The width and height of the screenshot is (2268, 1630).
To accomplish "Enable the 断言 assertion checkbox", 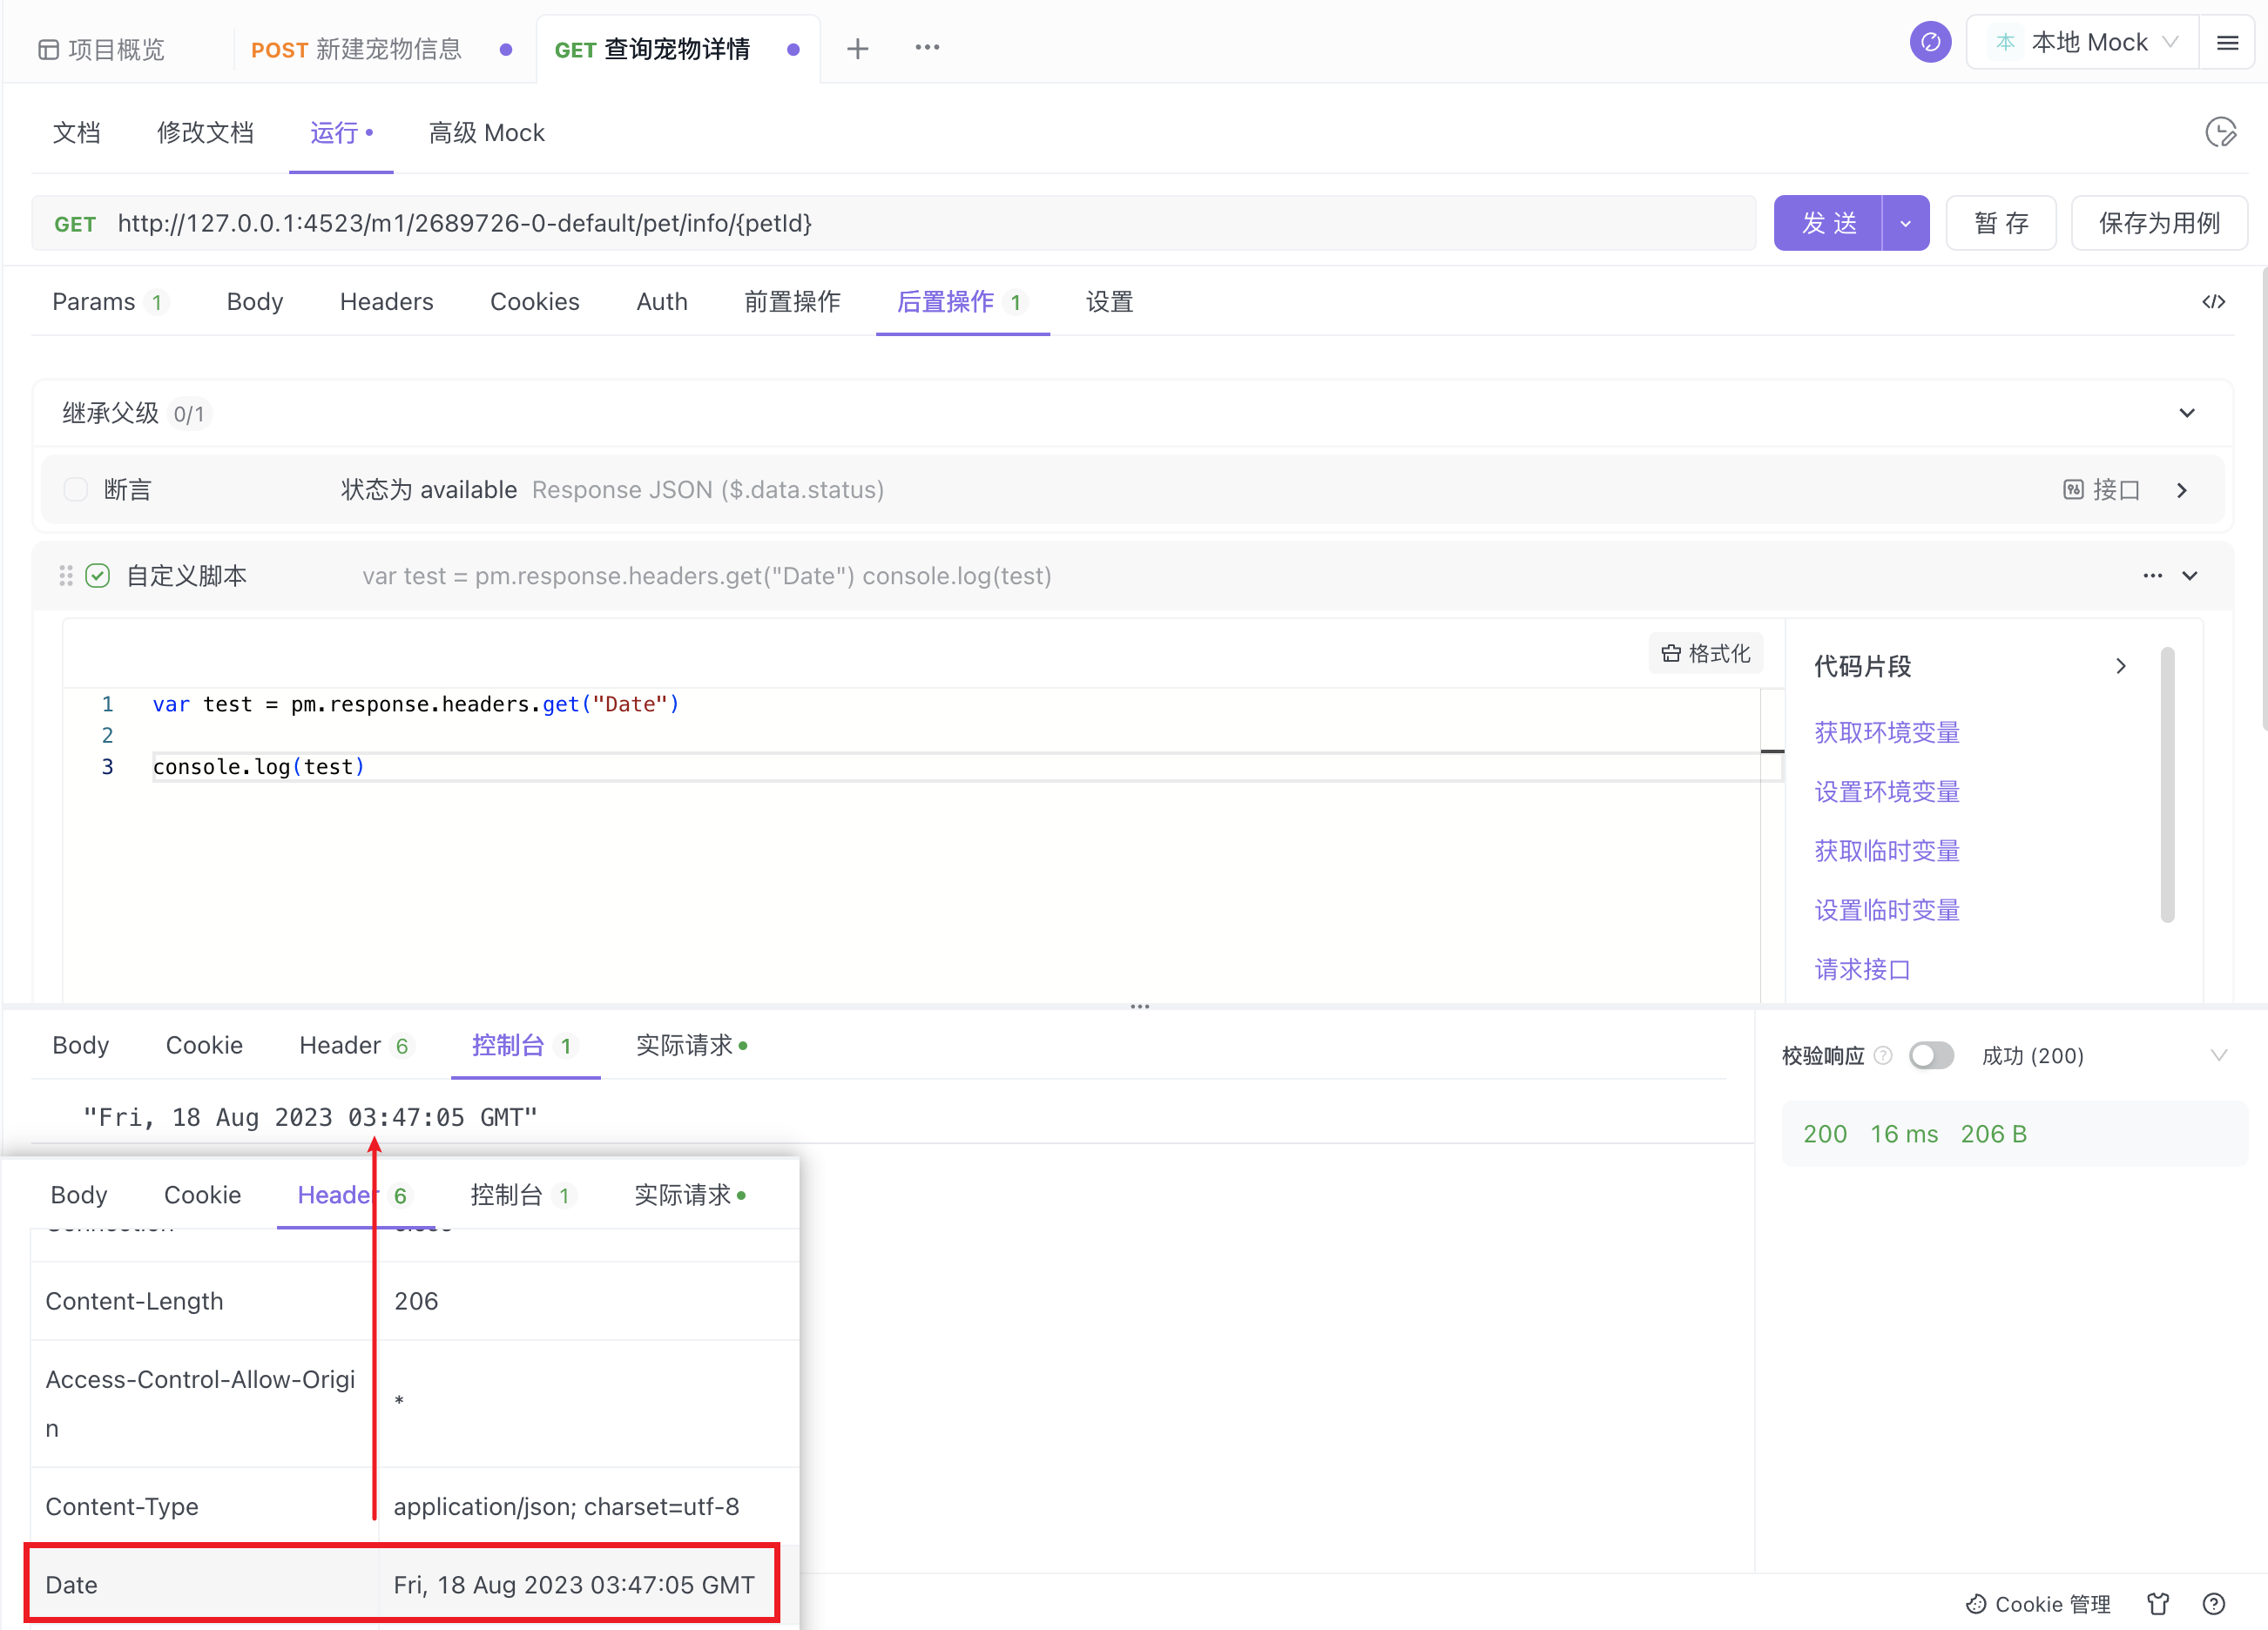I will pos(76,490).
